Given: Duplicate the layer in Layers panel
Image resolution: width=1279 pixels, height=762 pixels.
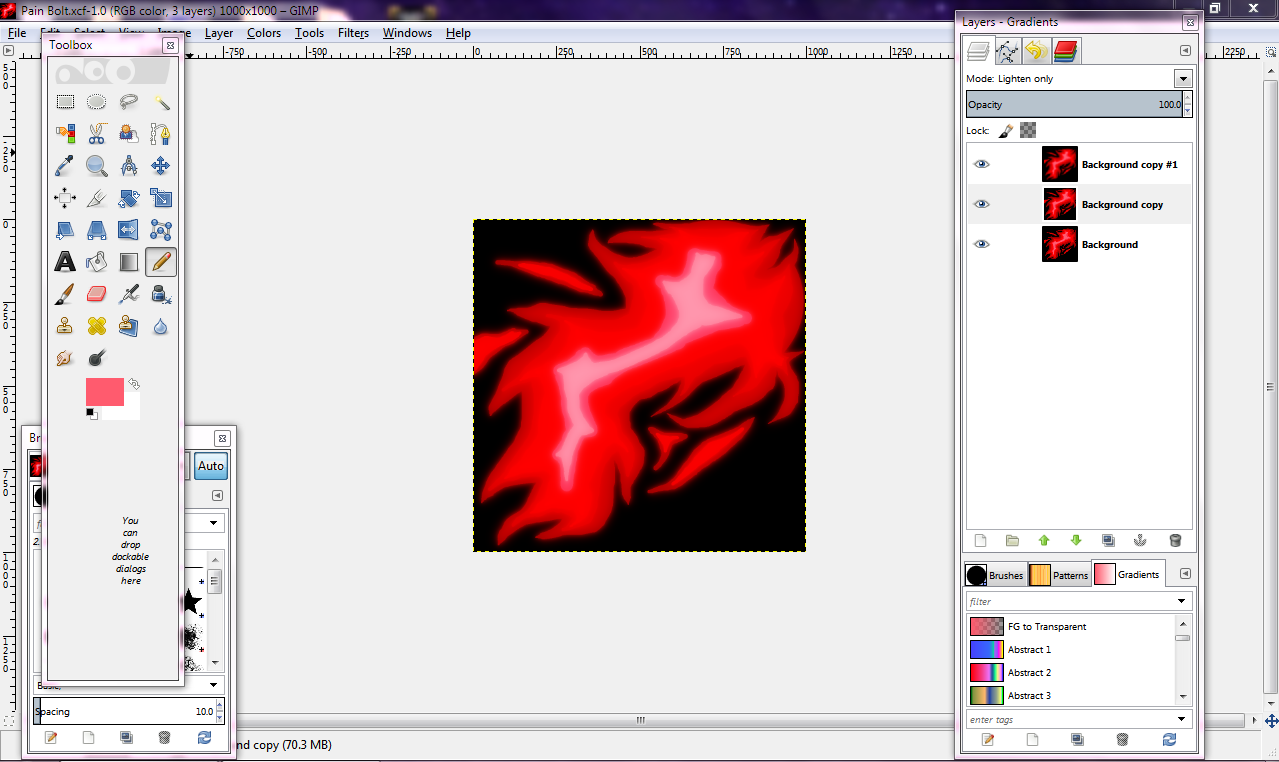Looking at the screenshot, I should 1108,540.
